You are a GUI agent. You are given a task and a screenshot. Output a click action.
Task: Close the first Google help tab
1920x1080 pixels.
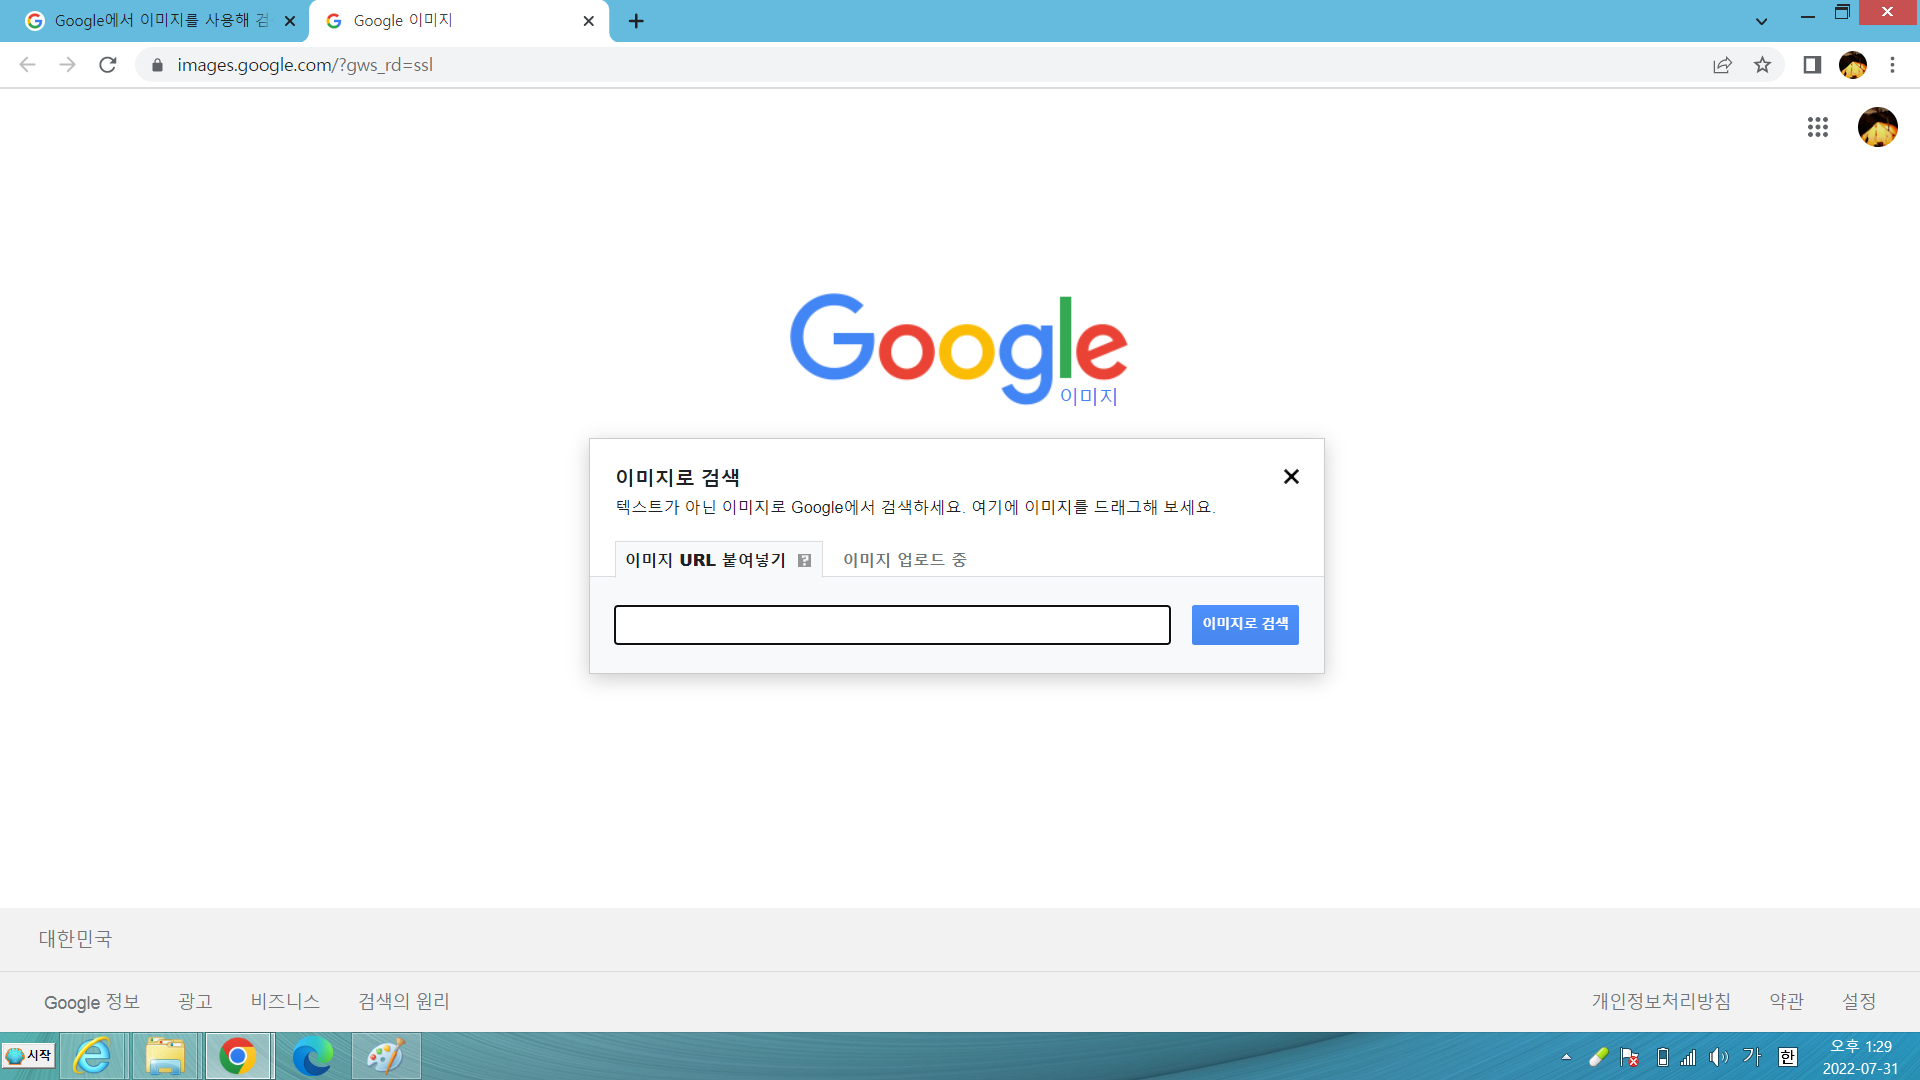290,21
